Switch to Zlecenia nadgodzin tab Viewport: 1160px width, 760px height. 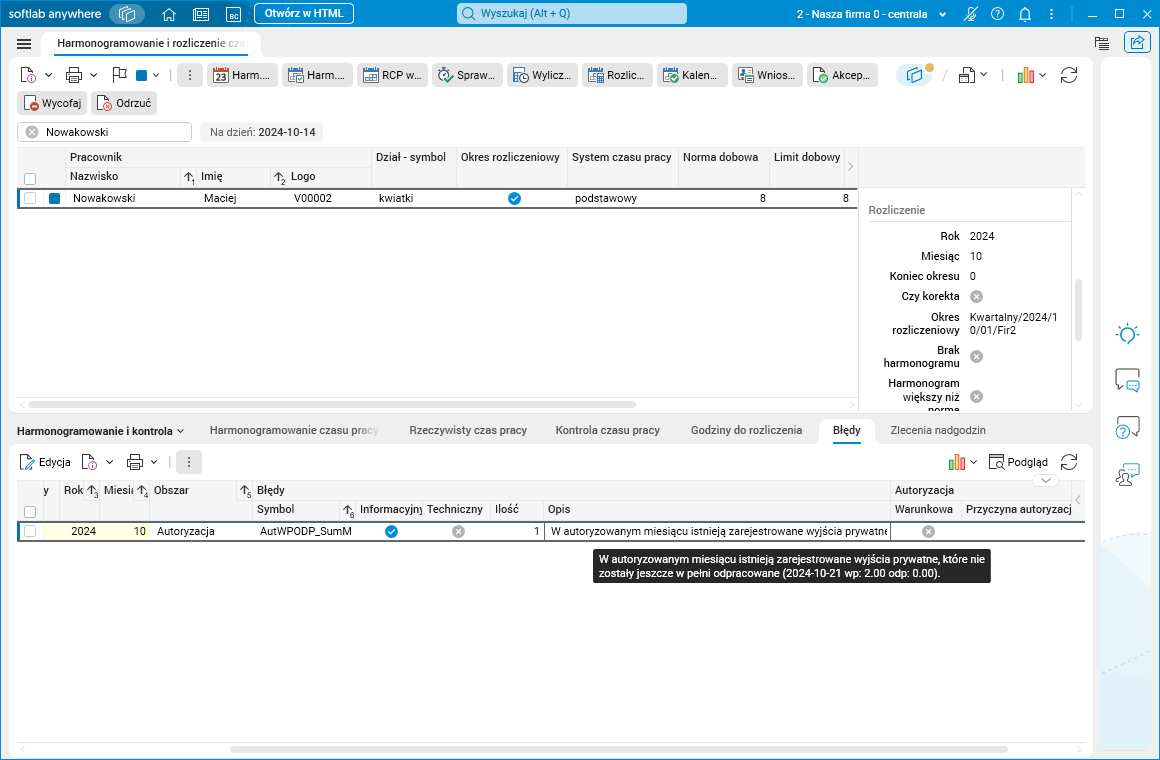[x=938, y=430]
